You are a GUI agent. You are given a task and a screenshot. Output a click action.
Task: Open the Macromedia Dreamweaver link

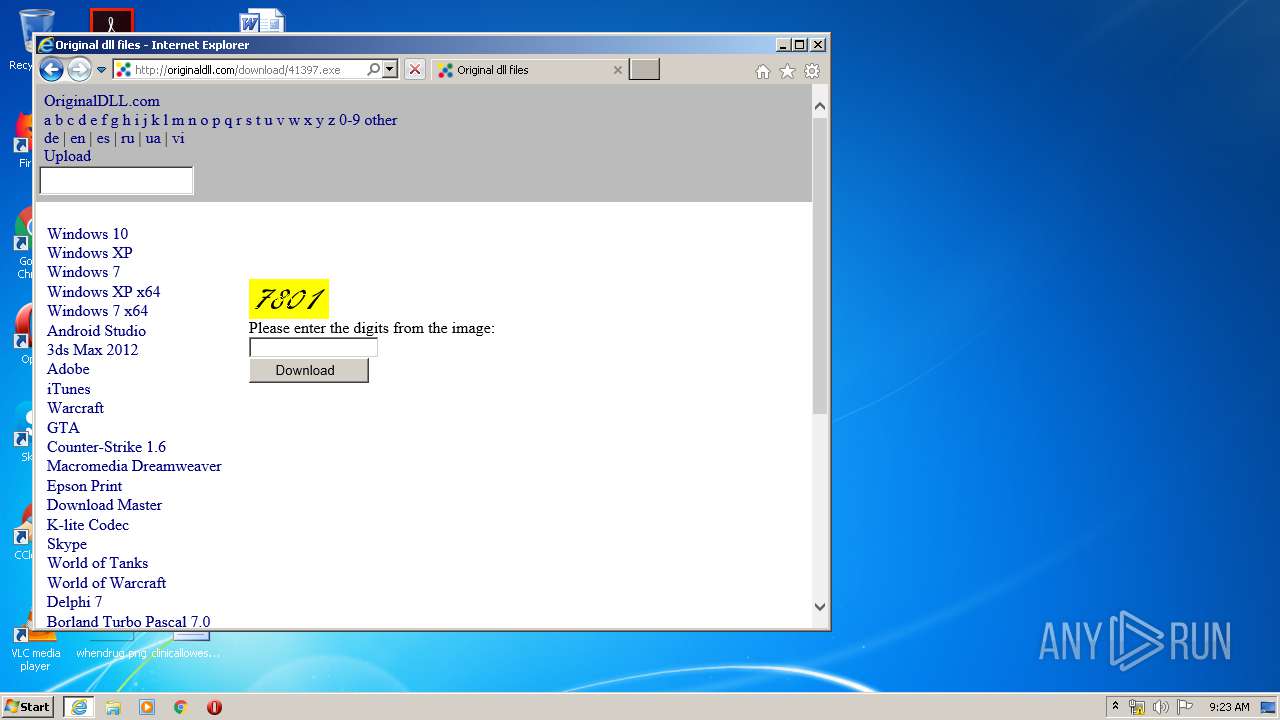coord(134,466)
